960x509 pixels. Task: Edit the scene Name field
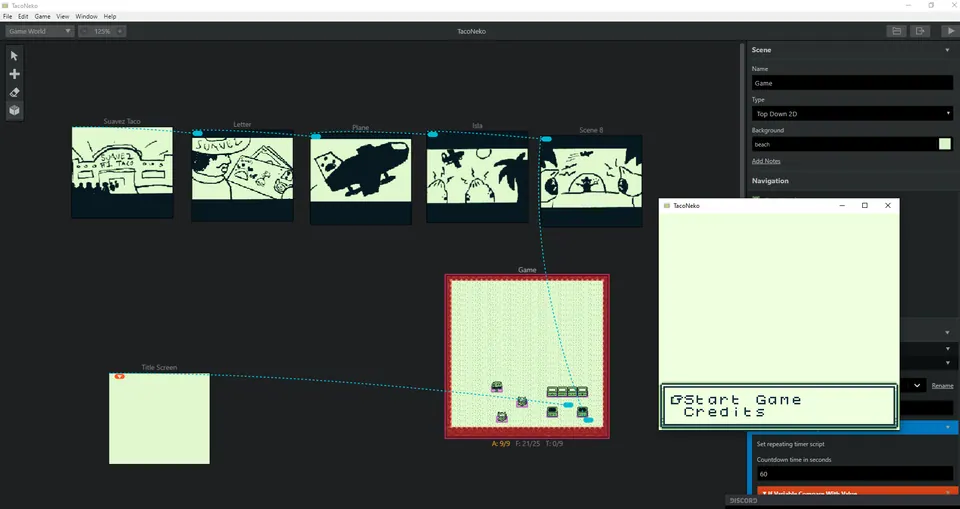(x=852, y=83)
